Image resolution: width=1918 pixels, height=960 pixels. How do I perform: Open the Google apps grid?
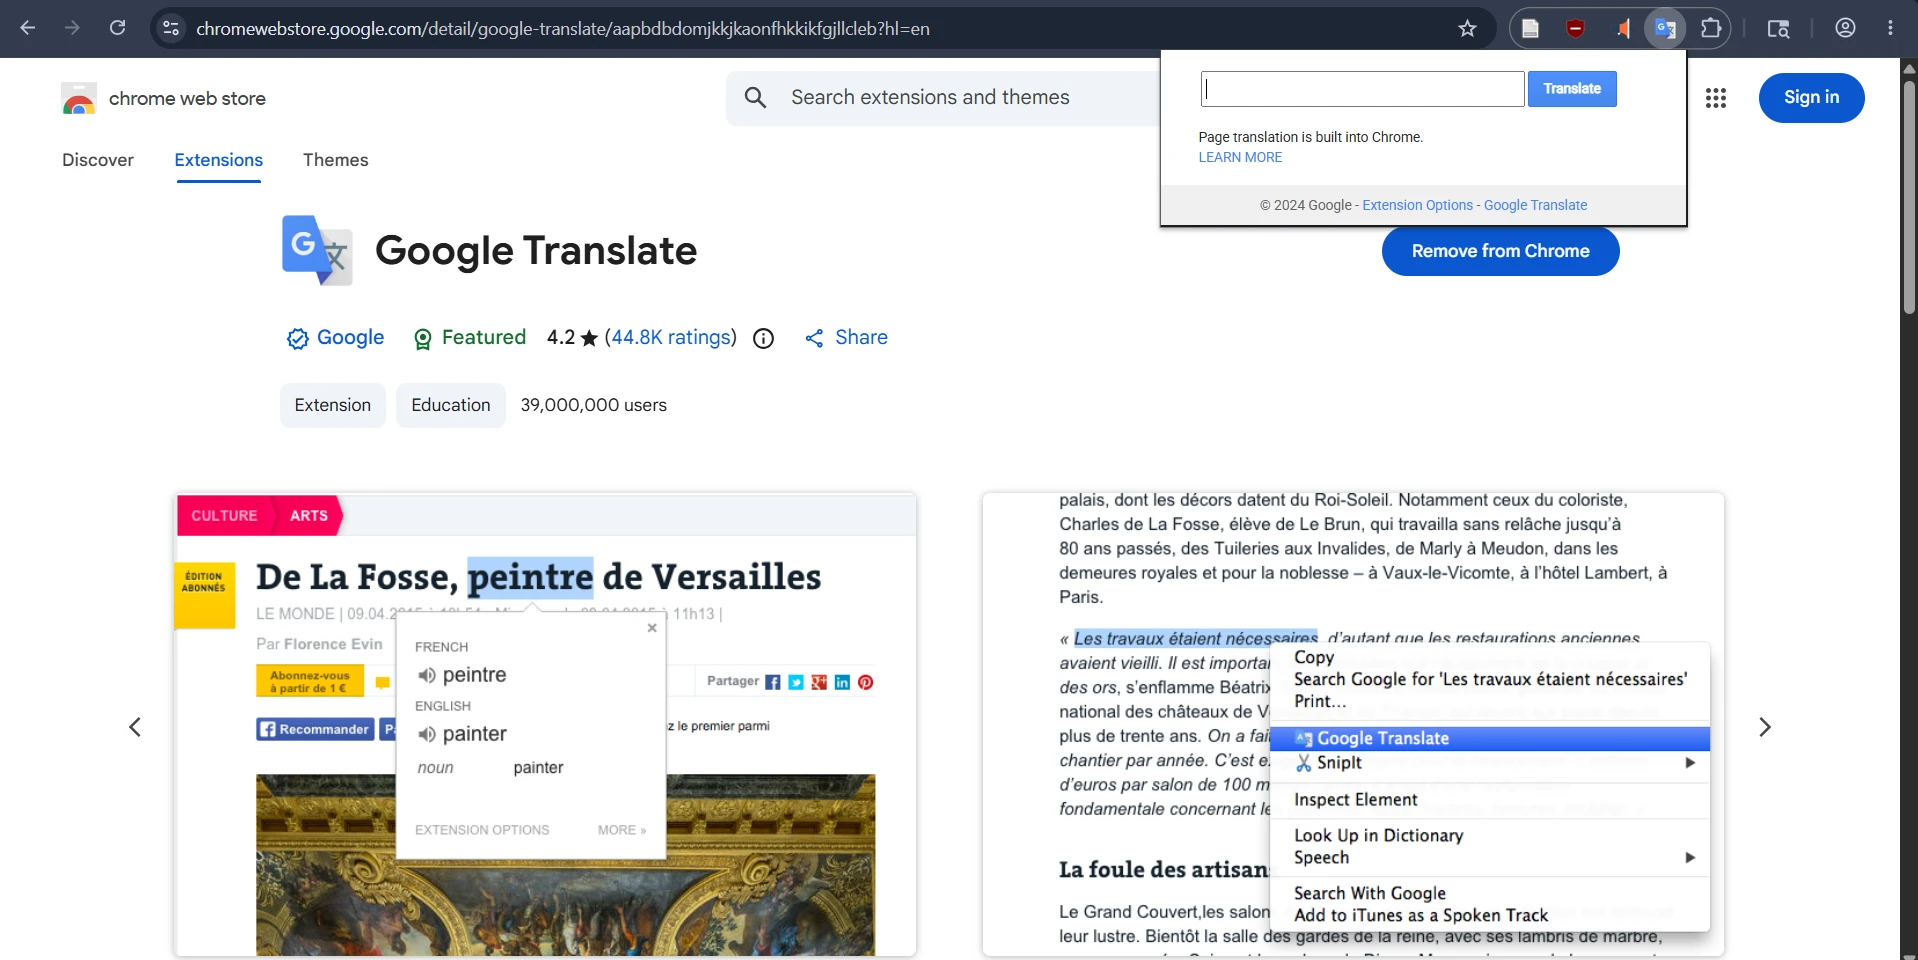pos(1716,98)
